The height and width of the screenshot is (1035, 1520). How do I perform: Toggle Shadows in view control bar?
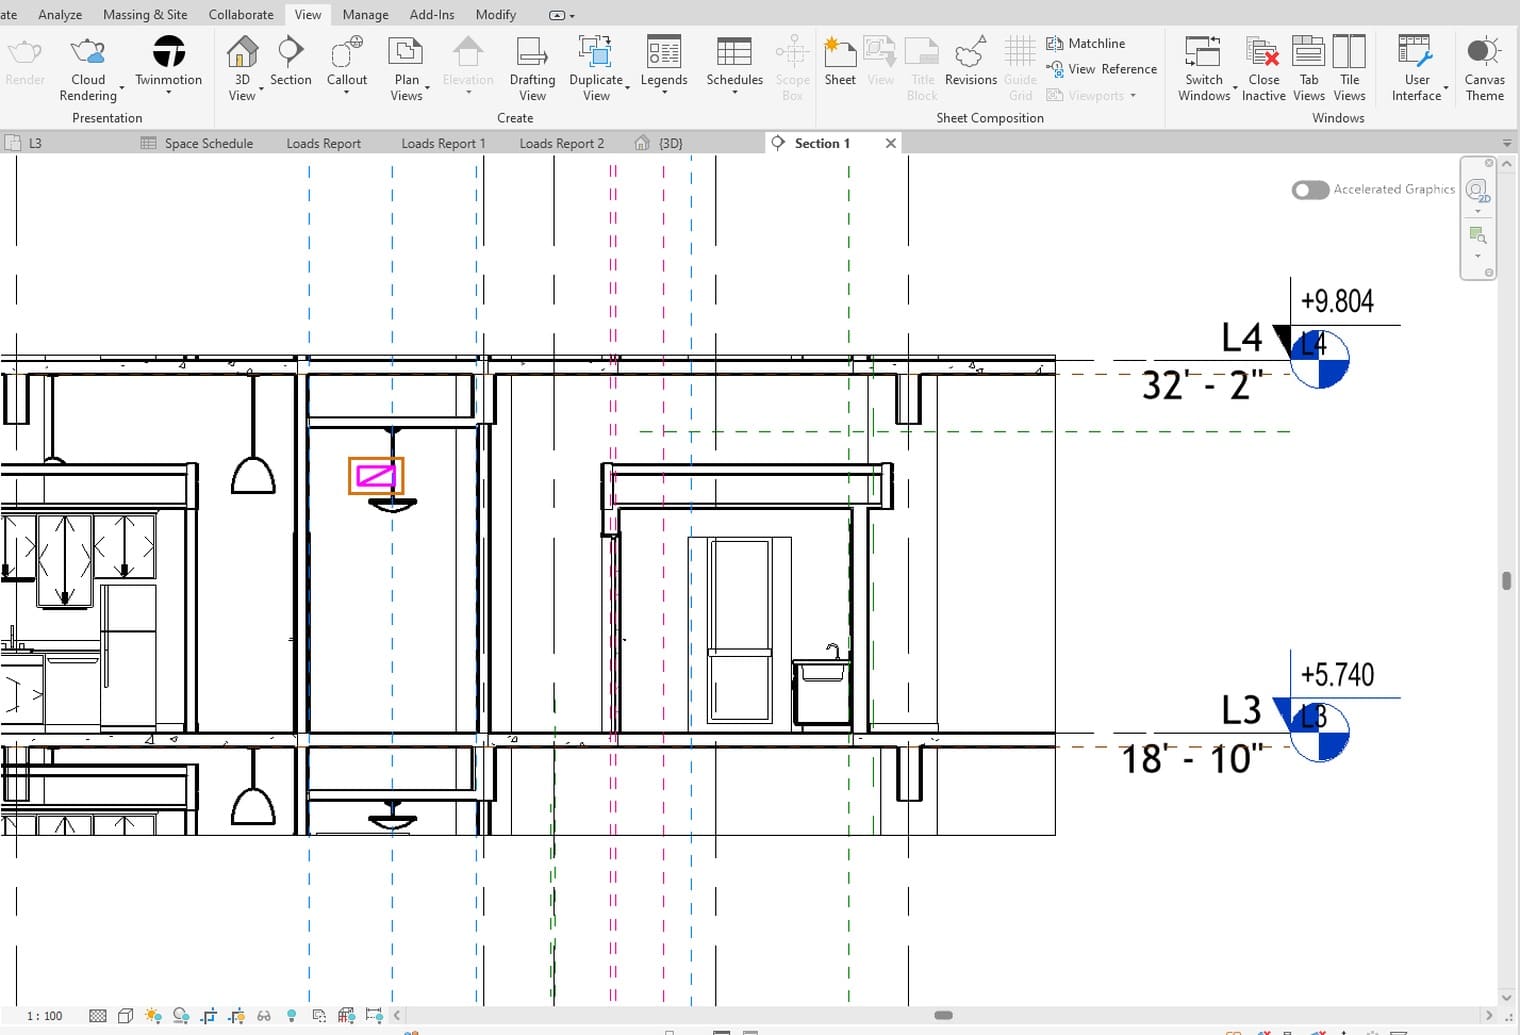[181, 1016]
